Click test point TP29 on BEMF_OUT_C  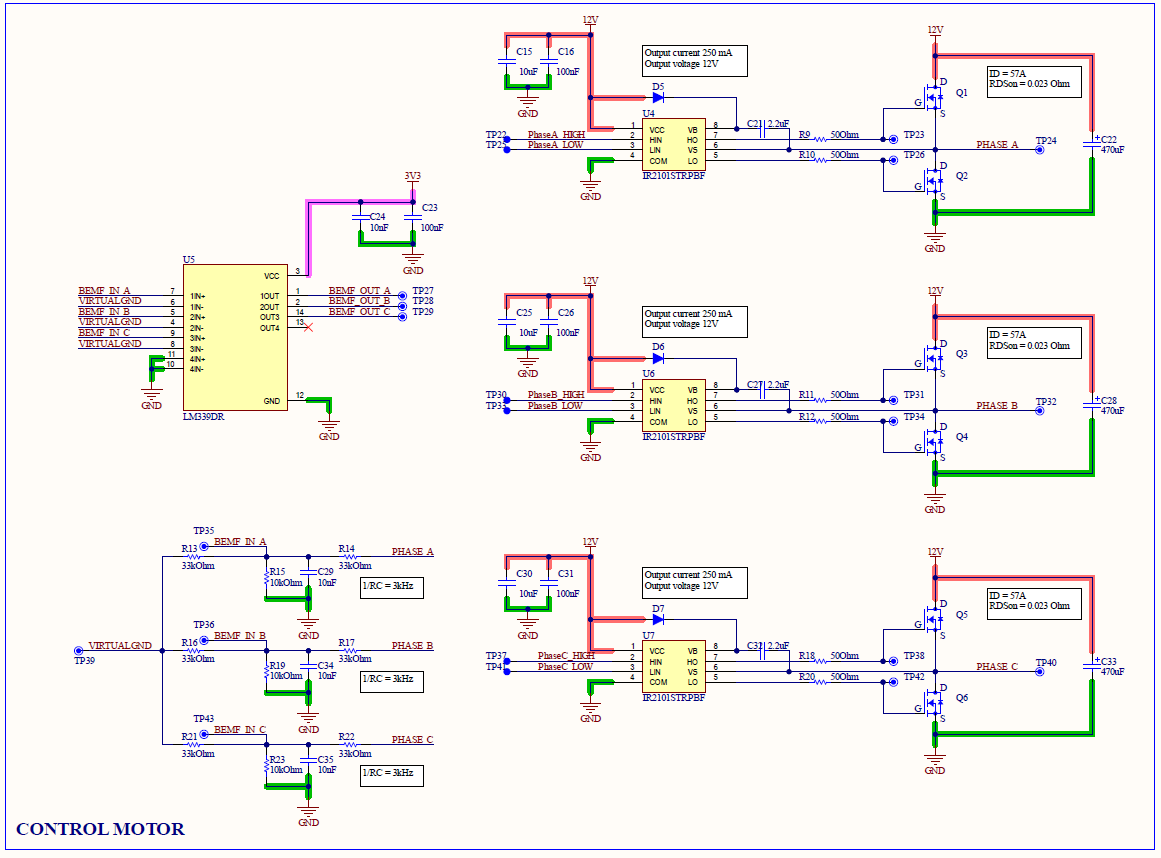(x=402, y=316)
